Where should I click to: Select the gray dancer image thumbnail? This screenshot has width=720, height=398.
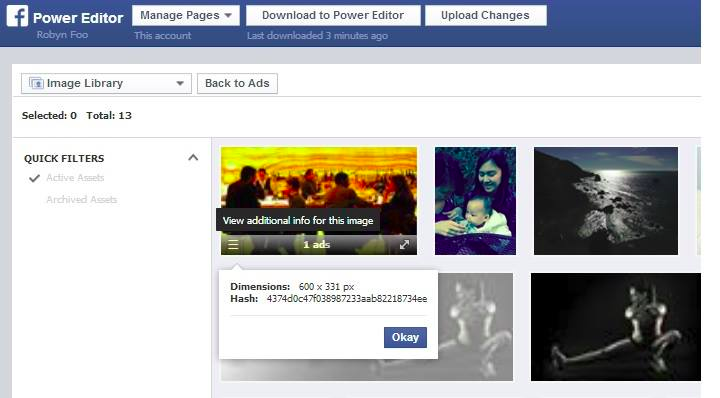475,327
